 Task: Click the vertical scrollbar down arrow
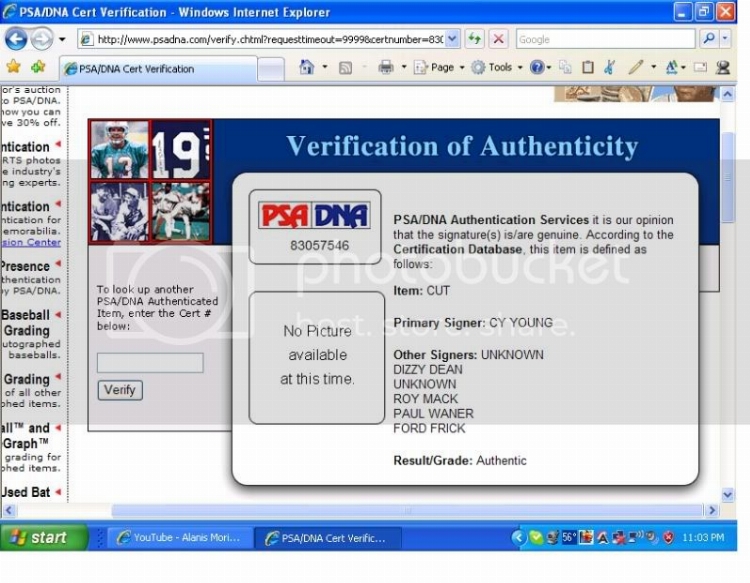(728, 495)
